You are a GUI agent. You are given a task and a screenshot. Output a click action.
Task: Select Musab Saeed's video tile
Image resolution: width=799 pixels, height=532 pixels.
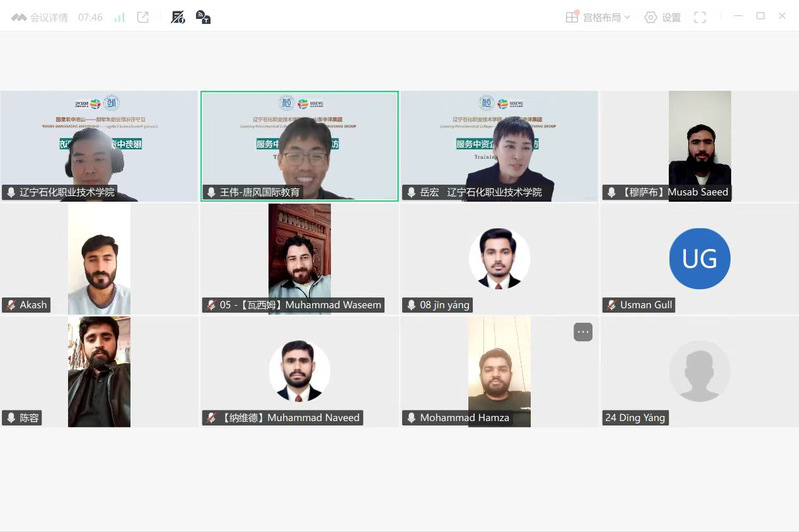click(x=699, y=140)
